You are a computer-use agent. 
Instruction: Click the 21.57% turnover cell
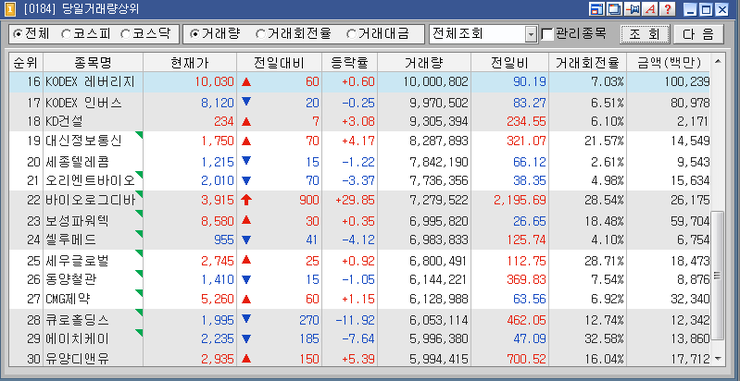pyautogui.click(x=604, y=141)
